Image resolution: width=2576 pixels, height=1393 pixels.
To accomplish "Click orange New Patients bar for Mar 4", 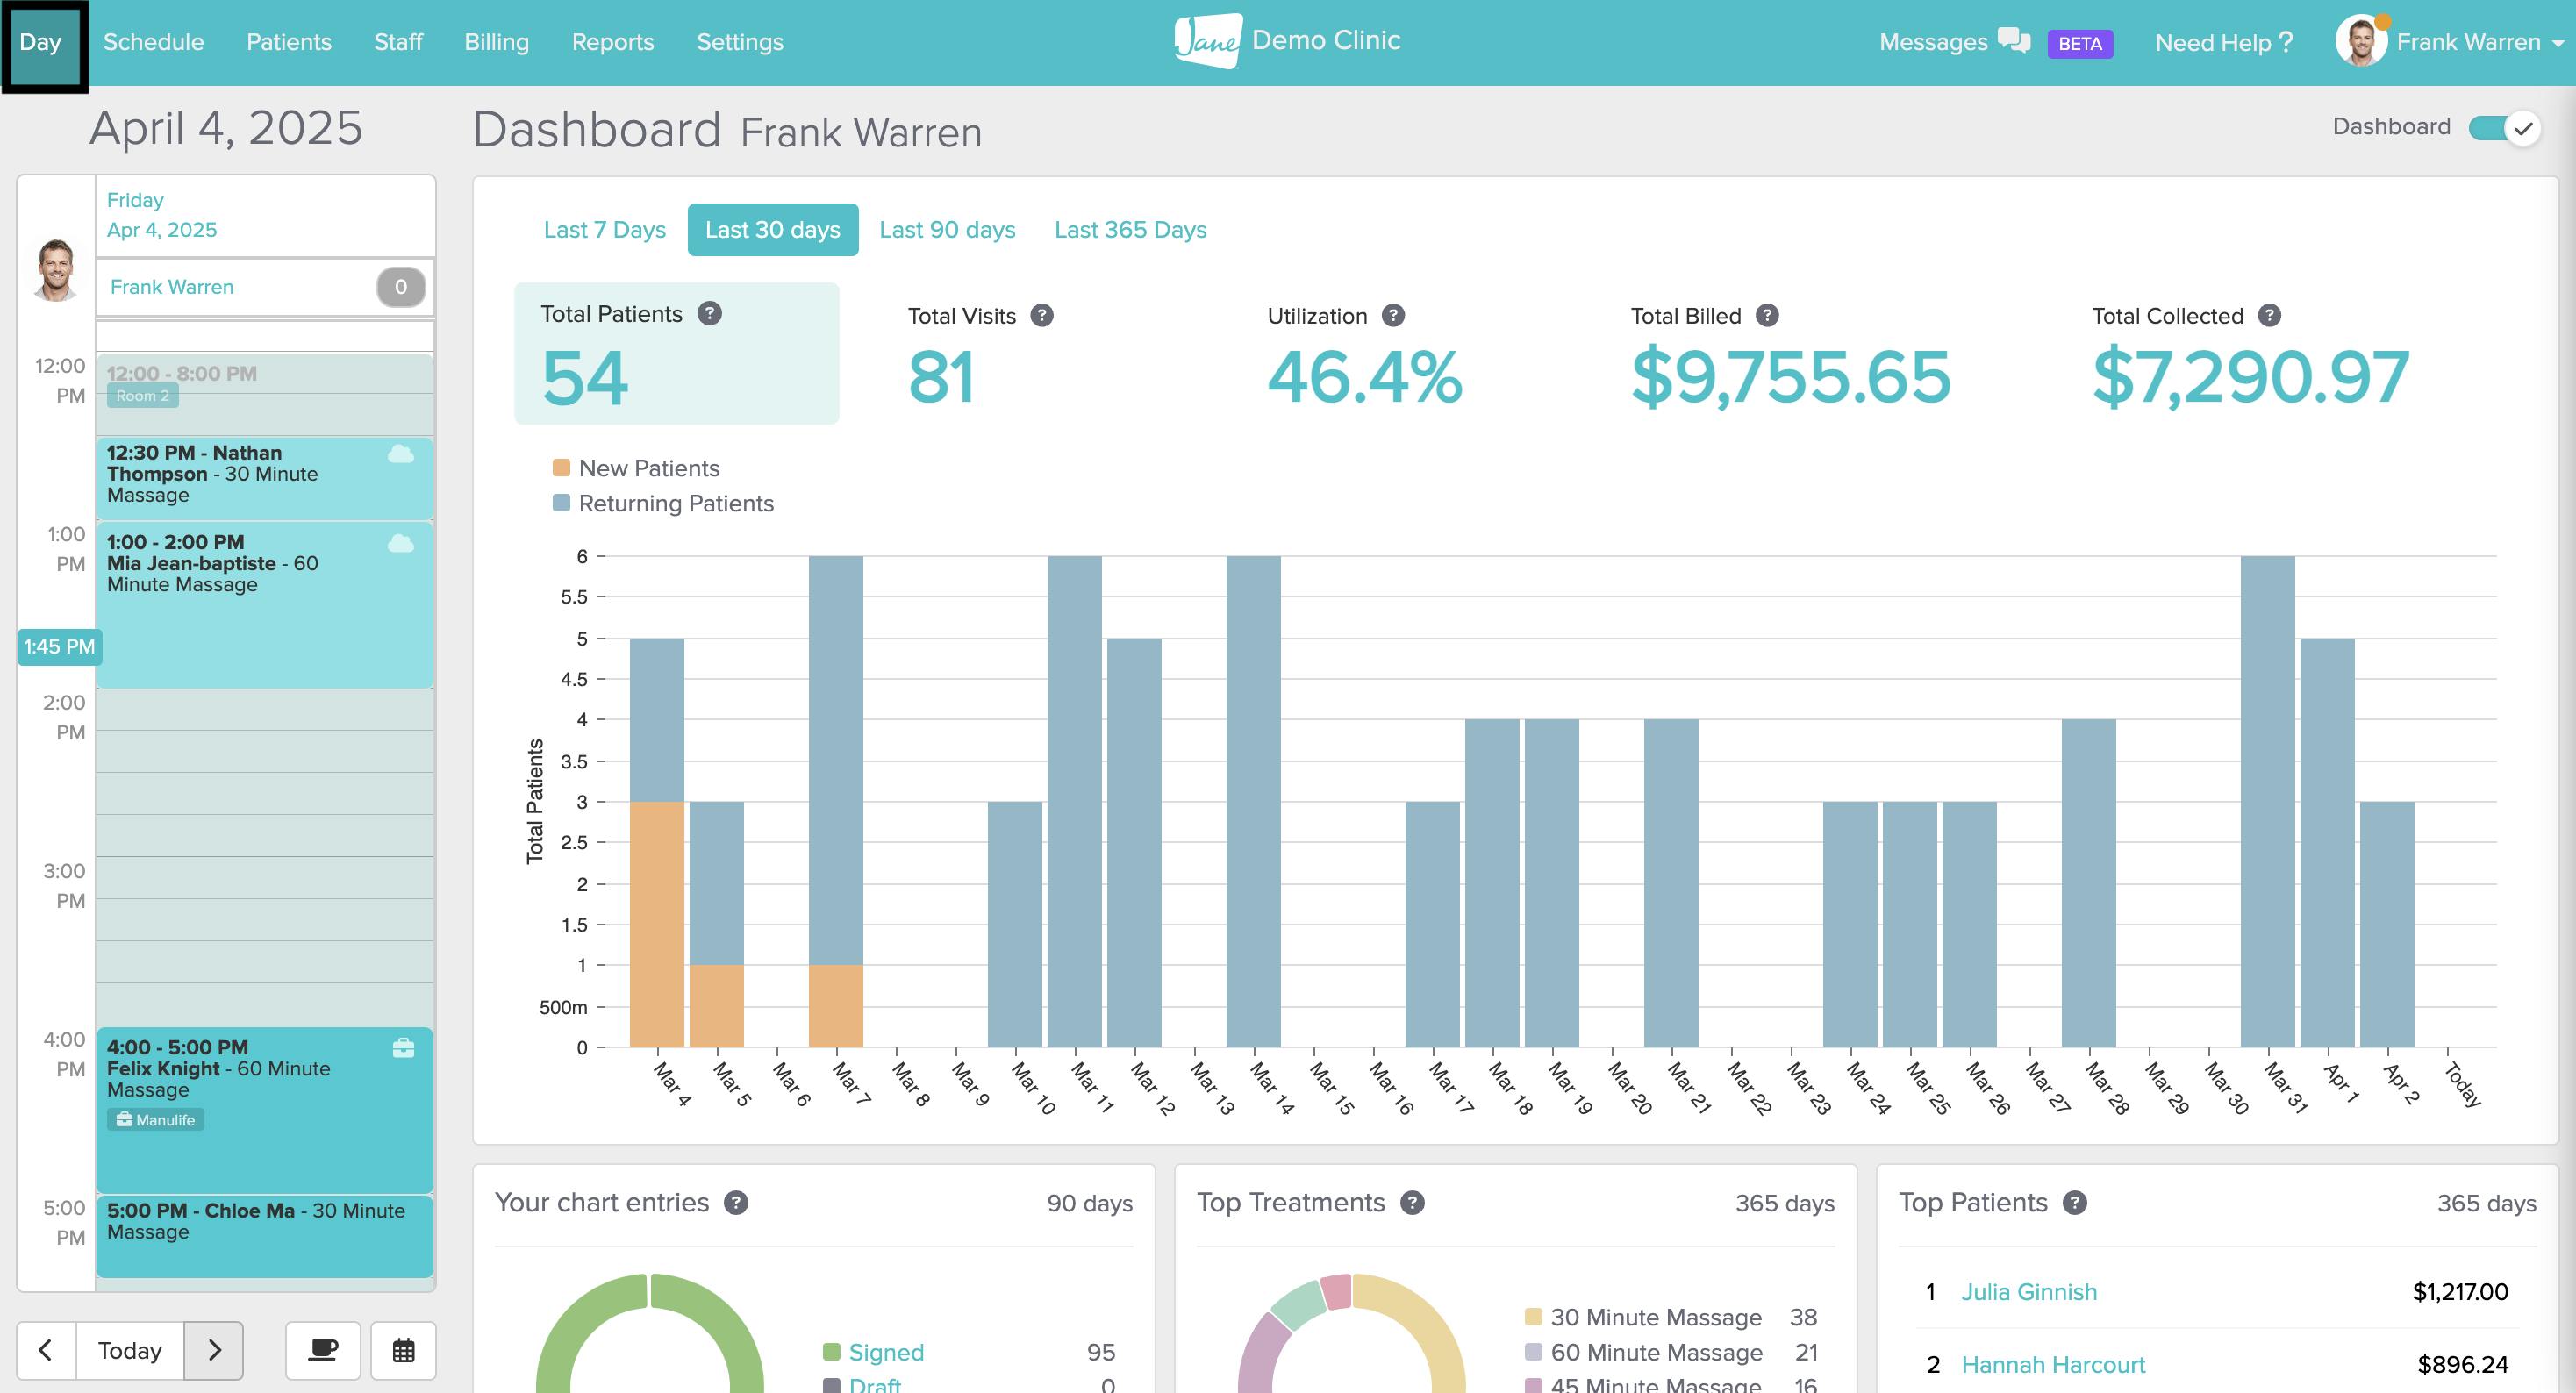I will coord(657,925).
